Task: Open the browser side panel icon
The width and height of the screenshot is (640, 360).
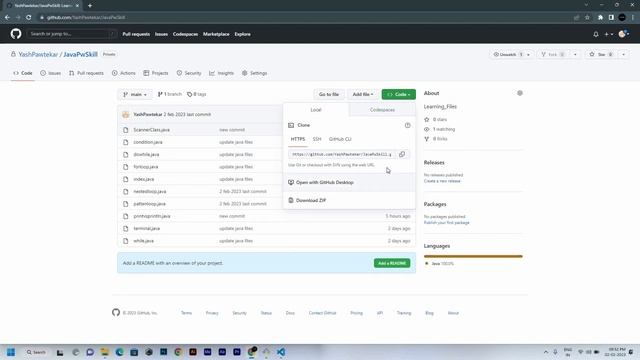Action: click(611, 18)
